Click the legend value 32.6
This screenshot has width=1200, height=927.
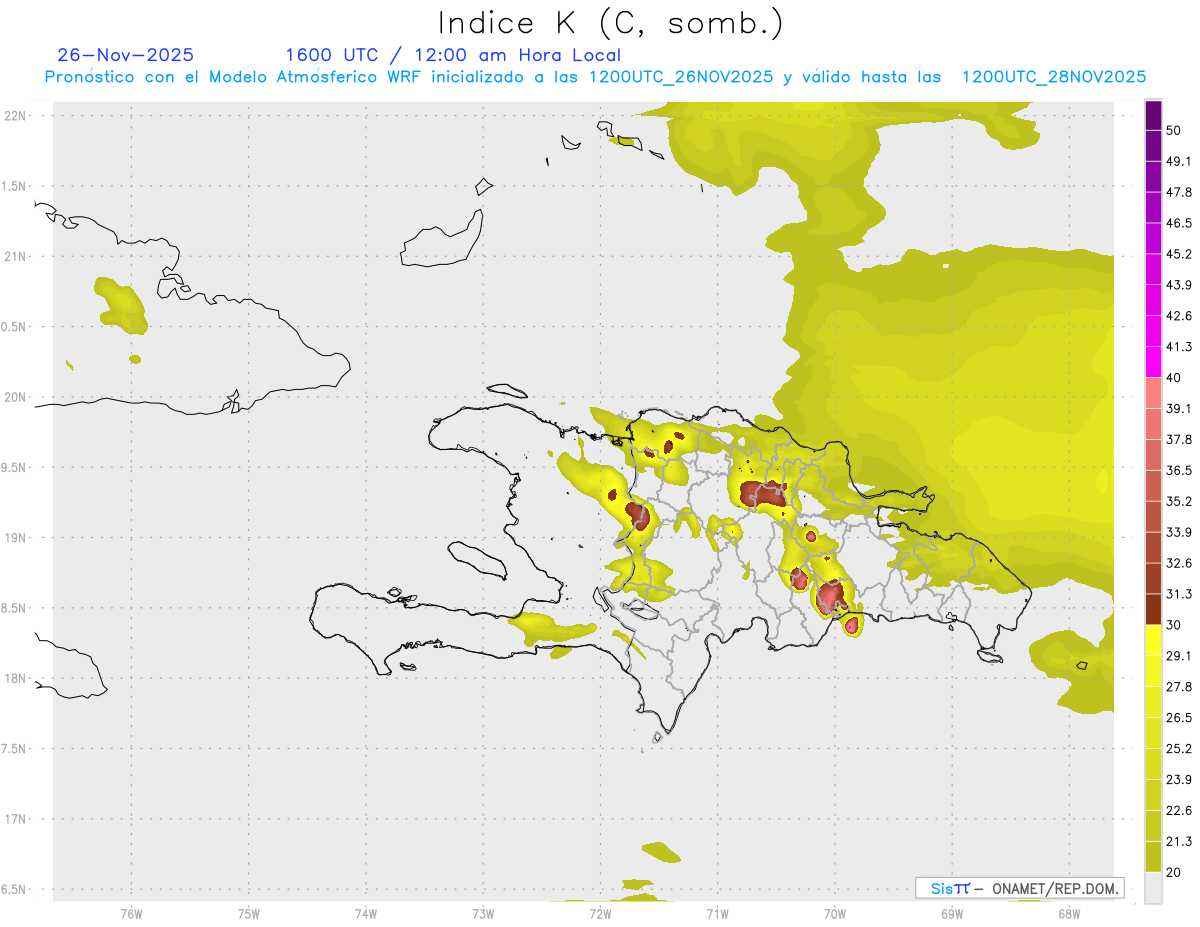coord(1179,563)
